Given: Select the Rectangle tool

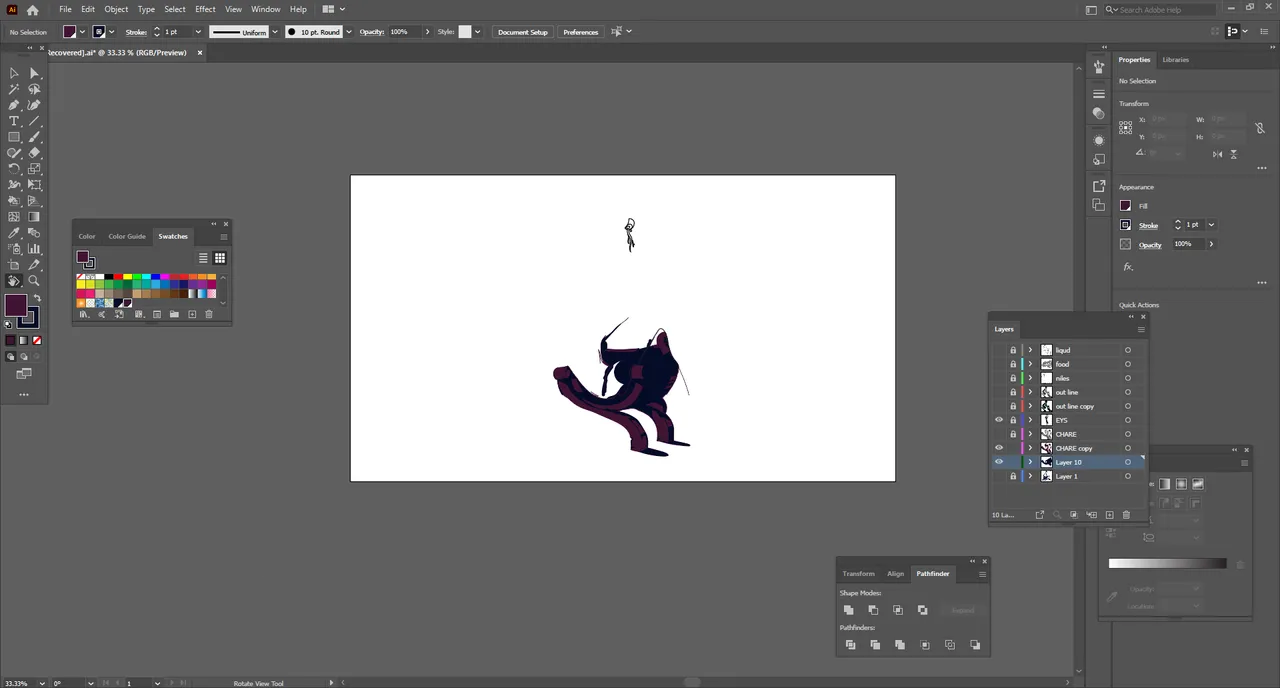Looking at the screenshot, I should (x=14, y=137).
